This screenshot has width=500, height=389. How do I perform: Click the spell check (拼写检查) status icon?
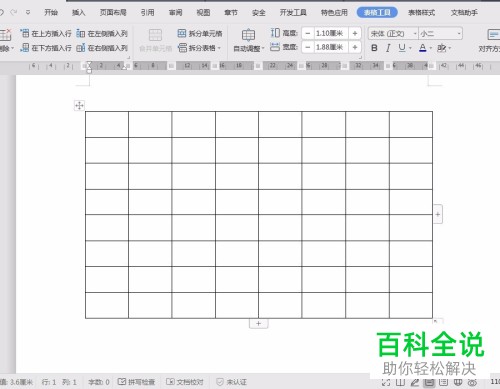tap(122, 381)
